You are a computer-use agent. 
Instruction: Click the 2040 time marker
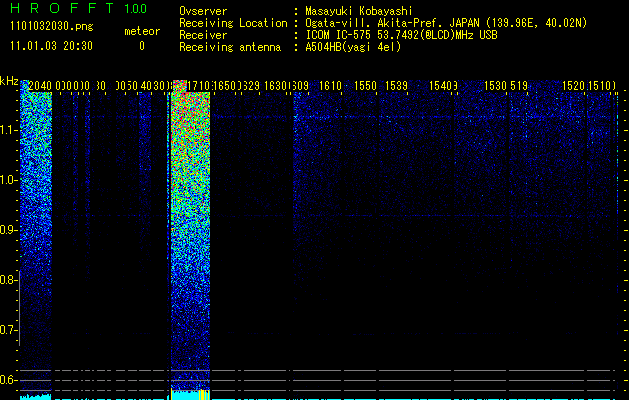(x=40, y=86)
